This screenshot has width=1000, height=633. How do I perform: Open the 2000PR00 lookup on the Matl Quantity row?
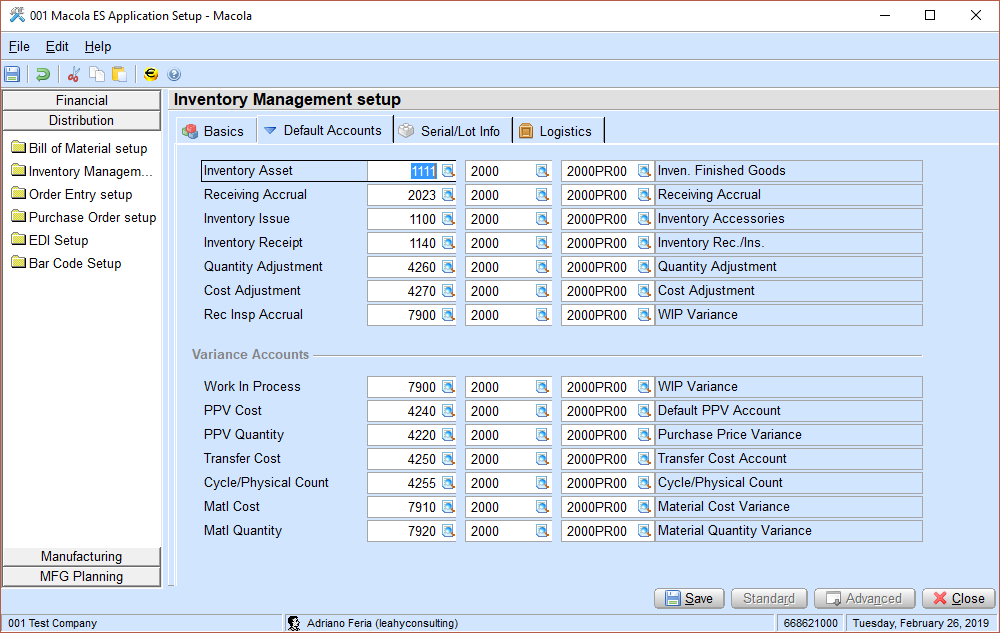point(644,531)
